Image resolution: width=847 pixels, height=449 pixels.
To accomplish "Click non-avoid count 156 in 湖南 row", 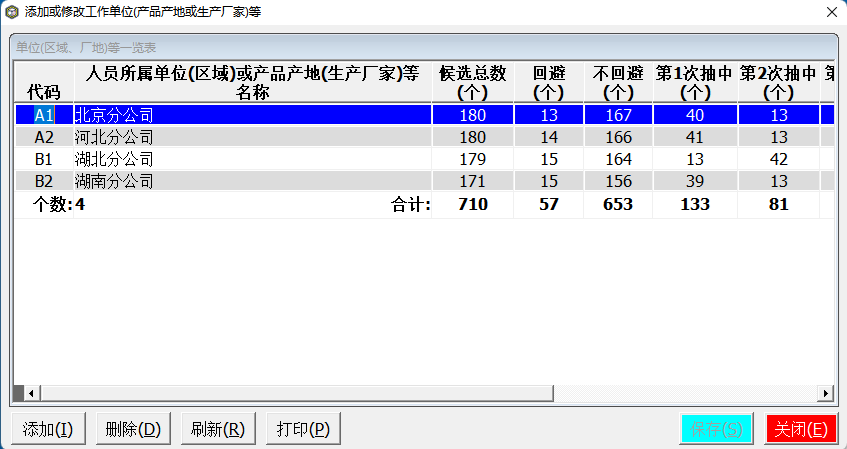I will coord(619,181).
